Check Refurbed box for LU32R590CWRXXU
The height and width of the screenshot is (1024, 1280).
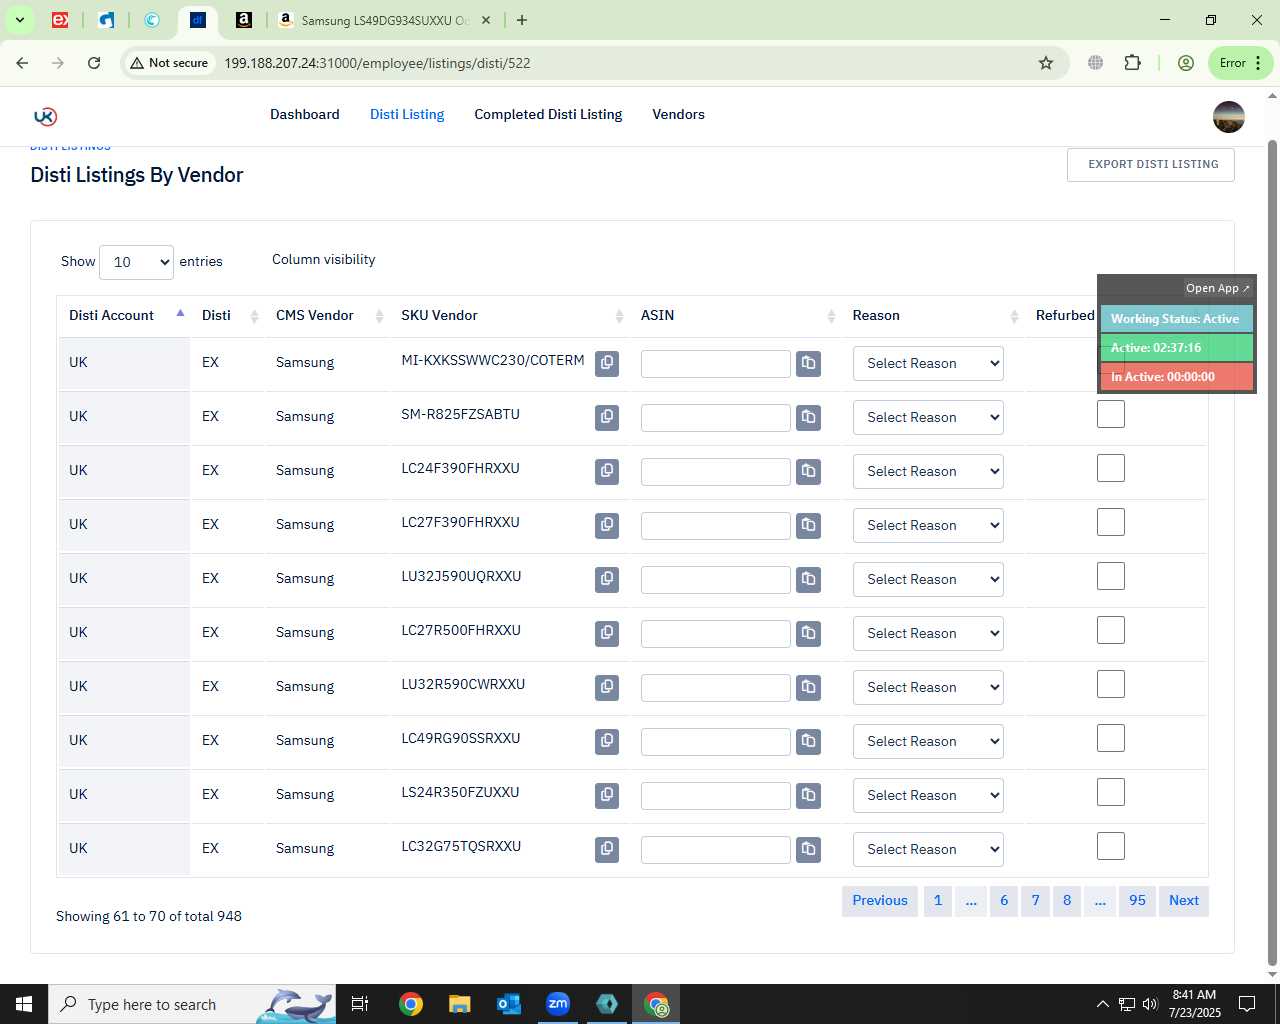point(1111,684)
